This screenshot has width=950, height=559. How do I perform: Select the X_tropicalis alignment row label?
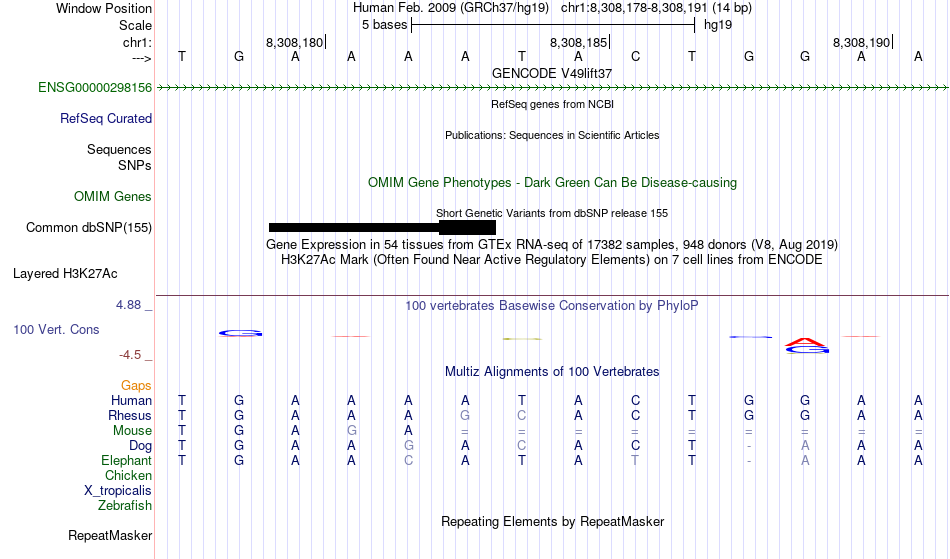[x=118, y=491]
